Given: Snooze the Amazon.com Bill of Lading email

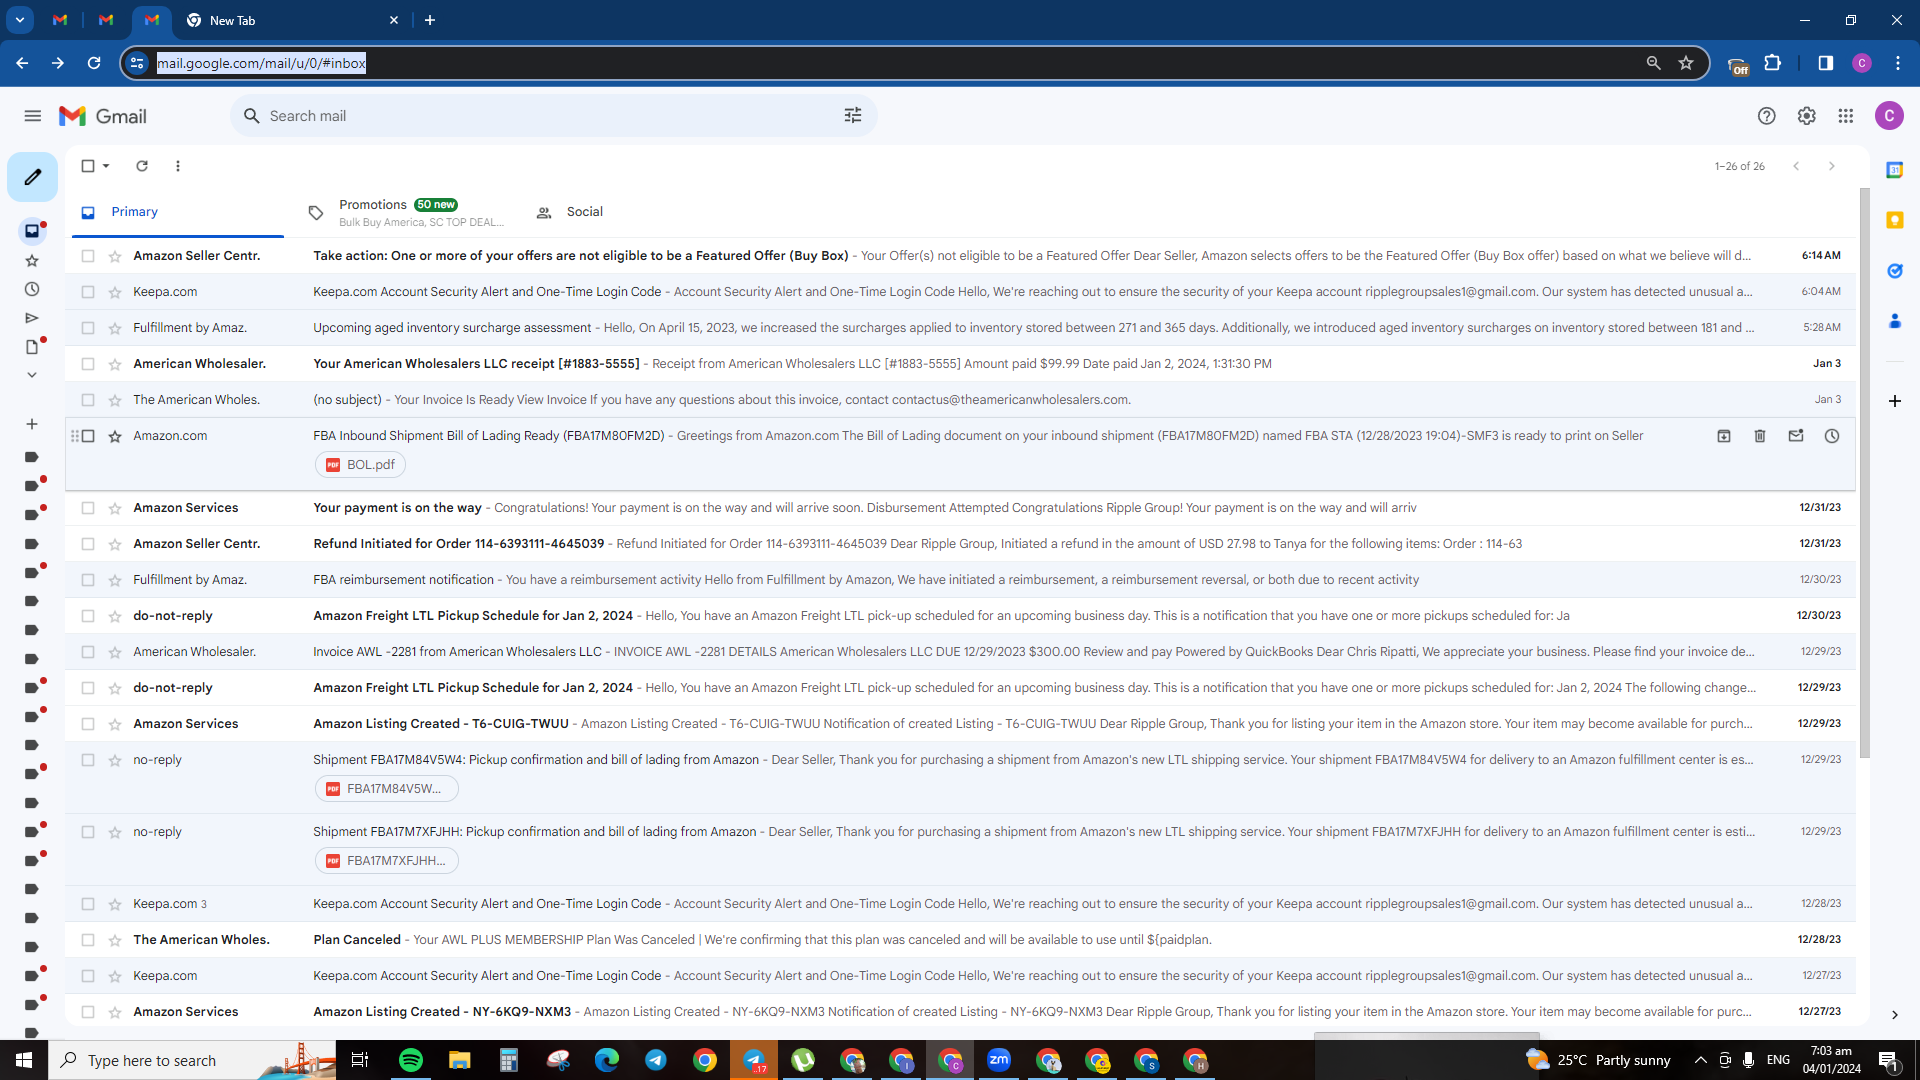Looking at the screenshot, I should click(1832, 436).
